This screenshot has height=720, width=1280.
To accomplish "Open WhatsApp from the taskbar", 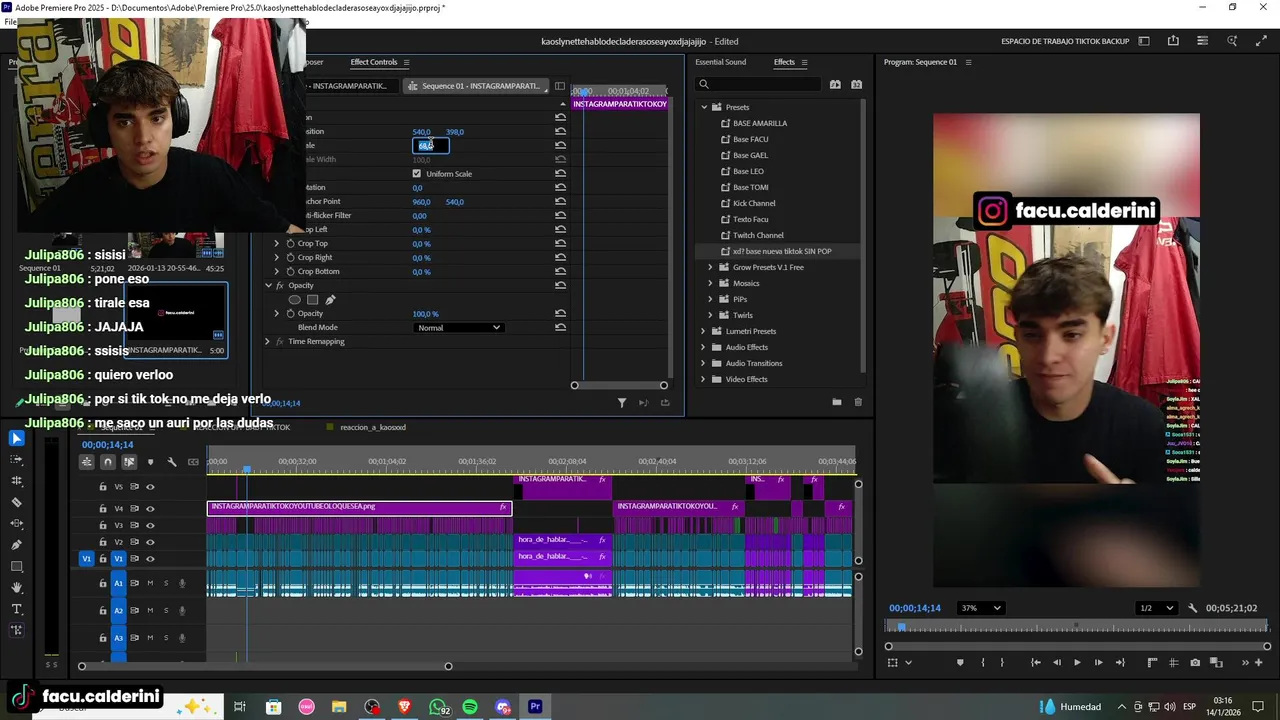I will (x=437, y=707).
